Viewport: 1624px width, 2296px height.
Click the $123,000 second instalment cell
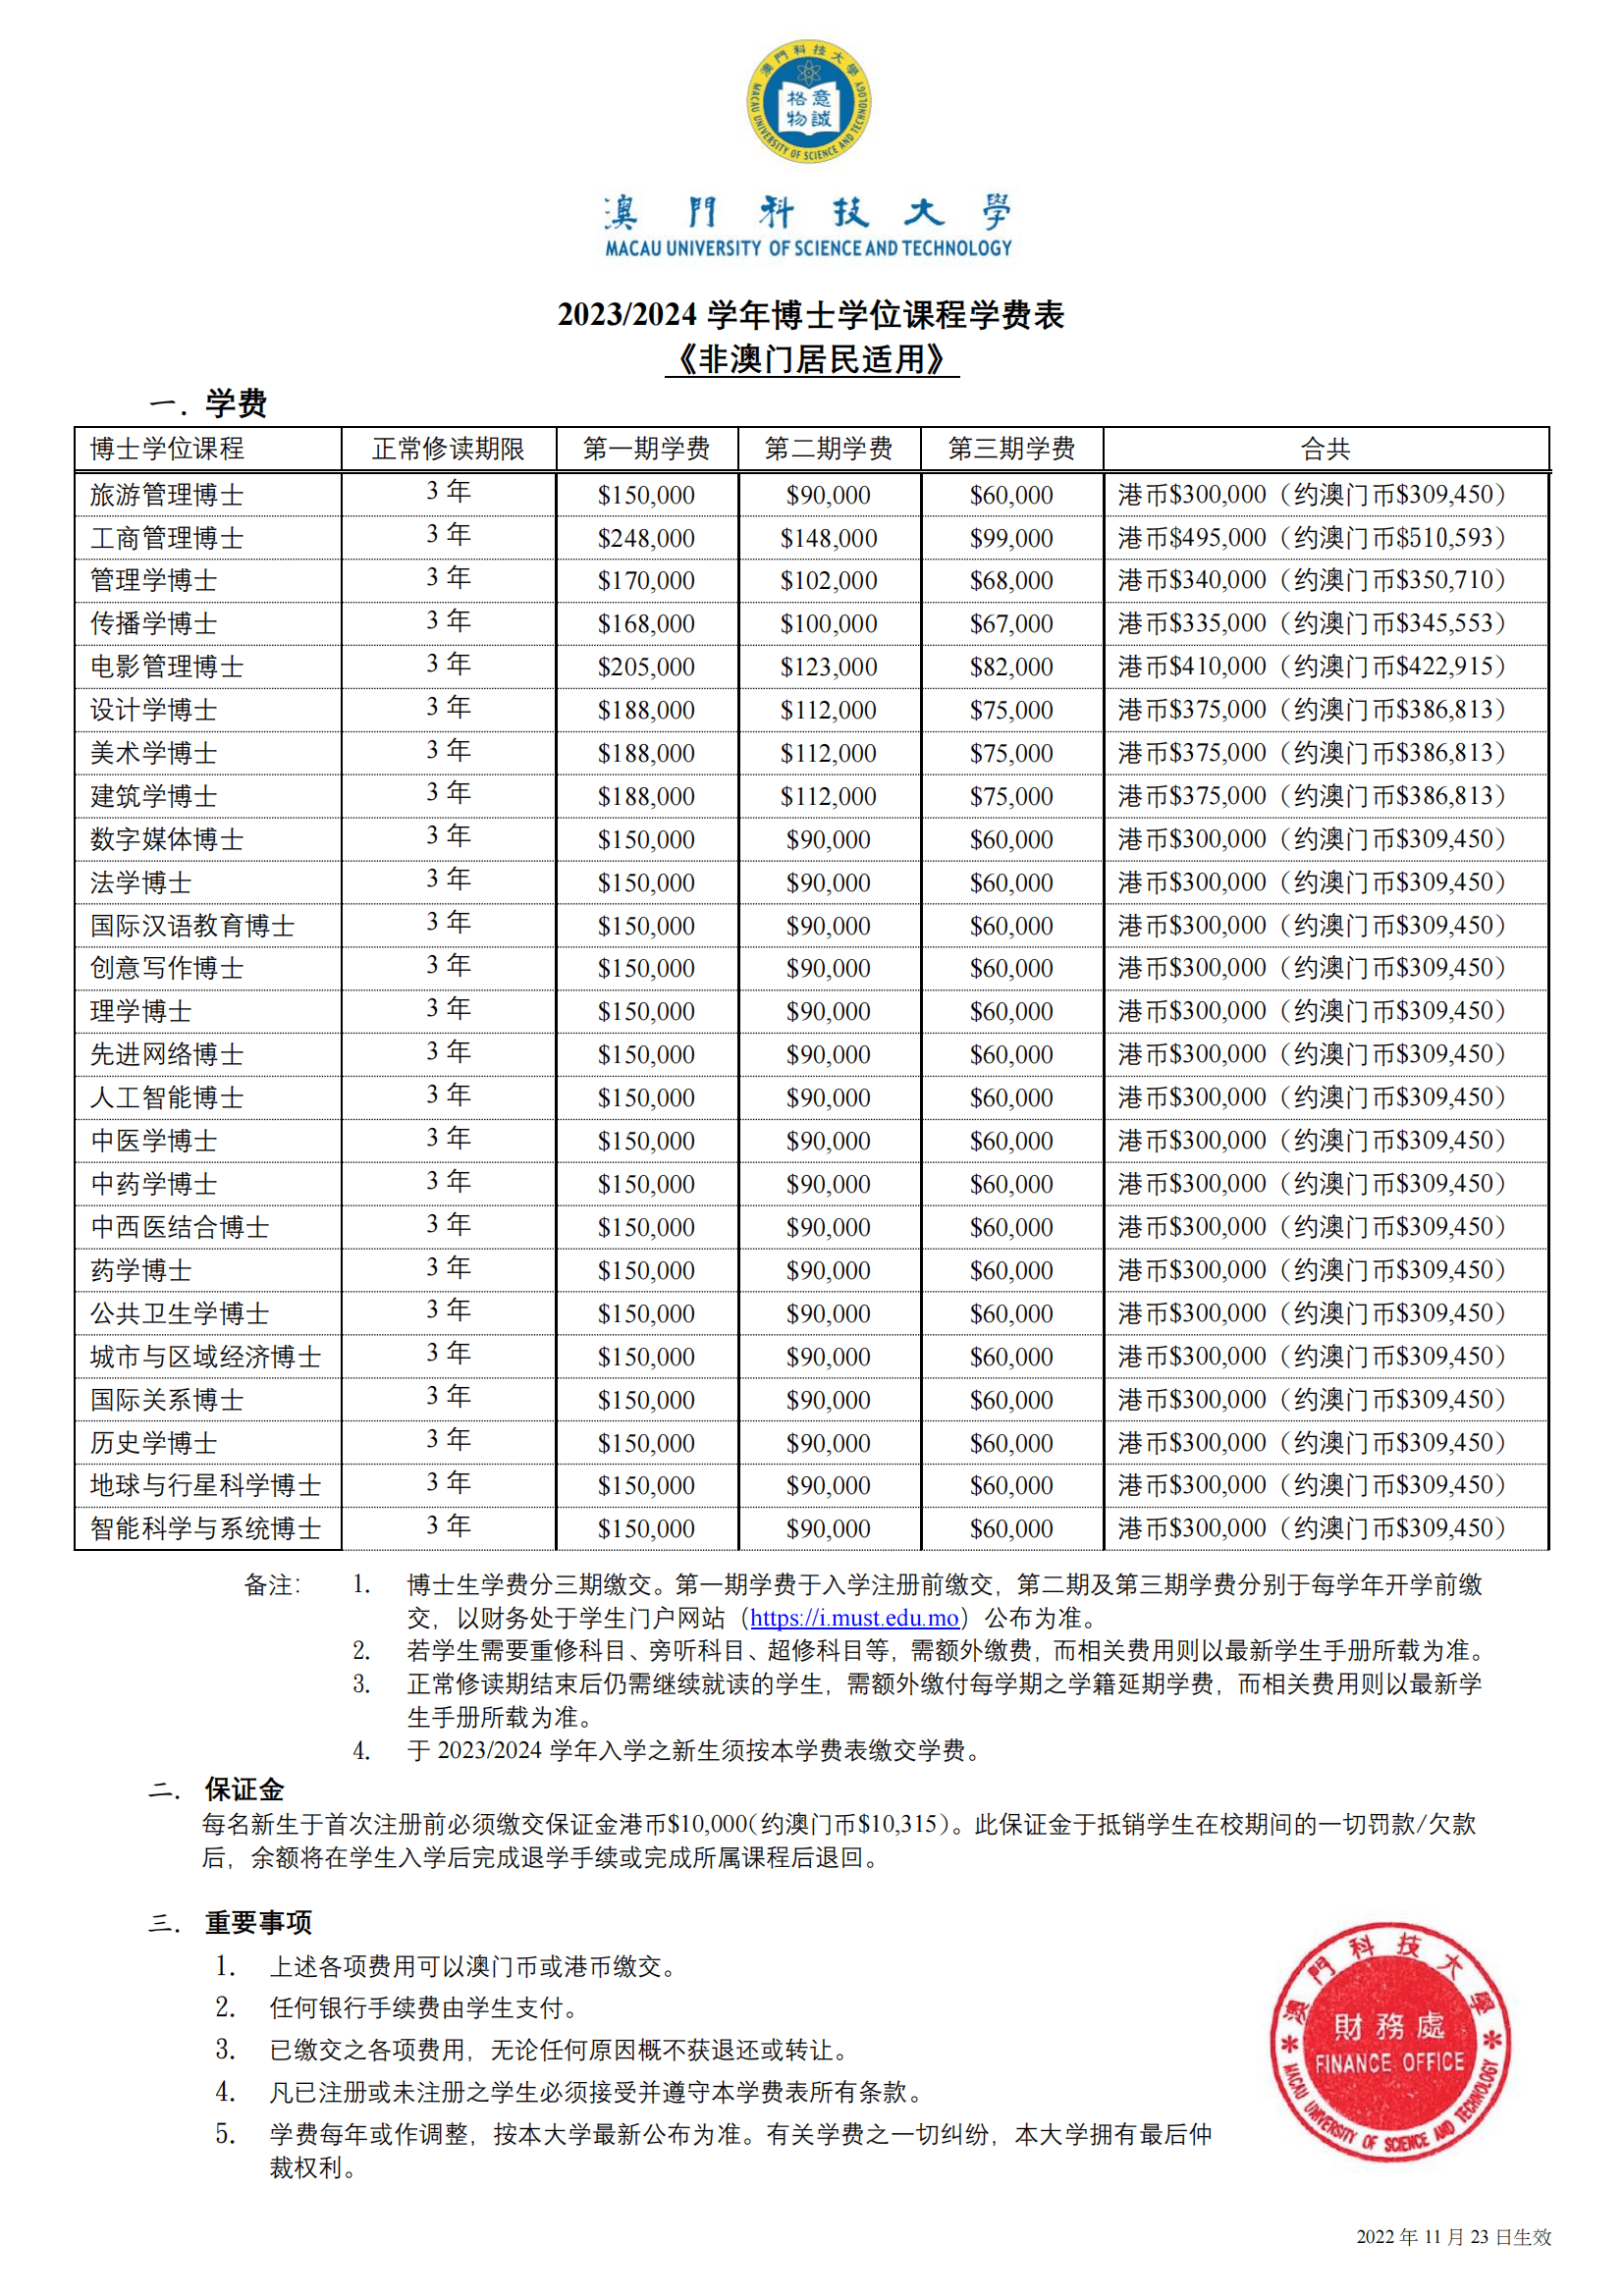click(829, 667)
